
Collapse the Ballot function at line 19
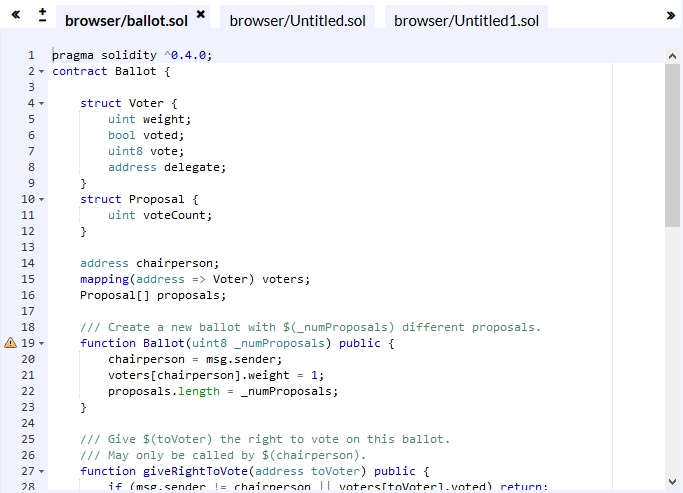(41, 344)
